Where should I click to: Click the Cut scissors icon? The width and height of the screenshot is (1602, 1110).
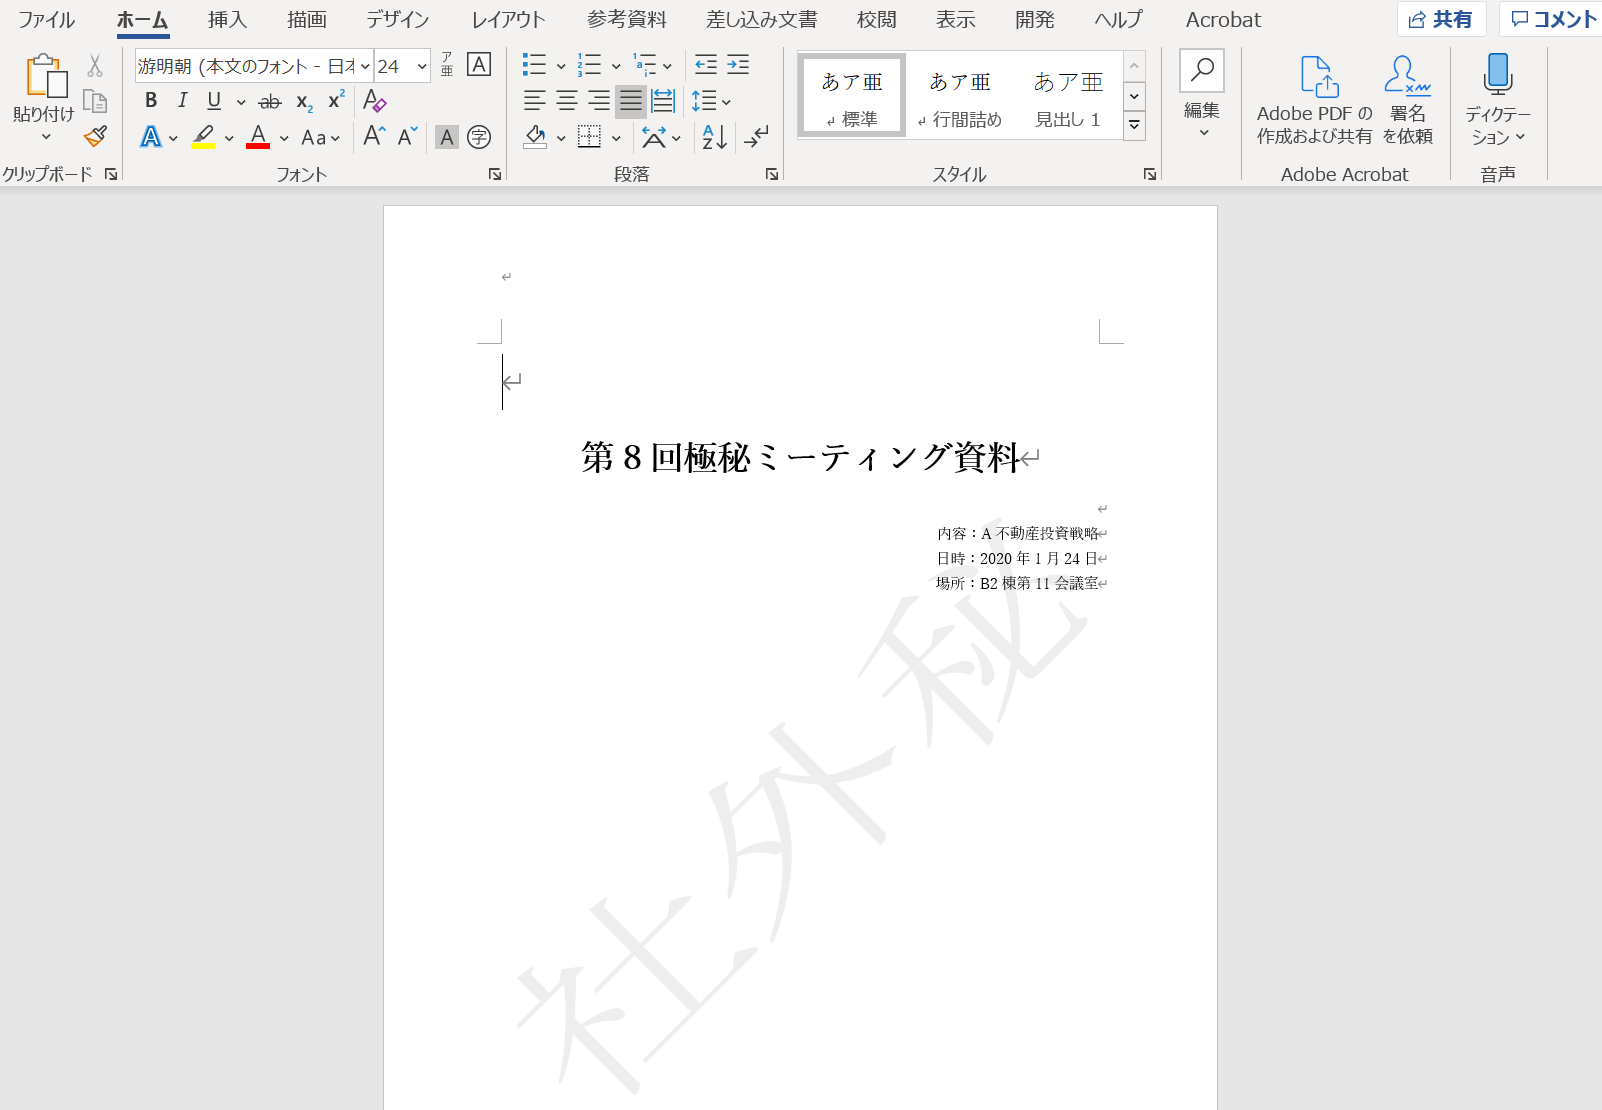[x=95, y=66]
